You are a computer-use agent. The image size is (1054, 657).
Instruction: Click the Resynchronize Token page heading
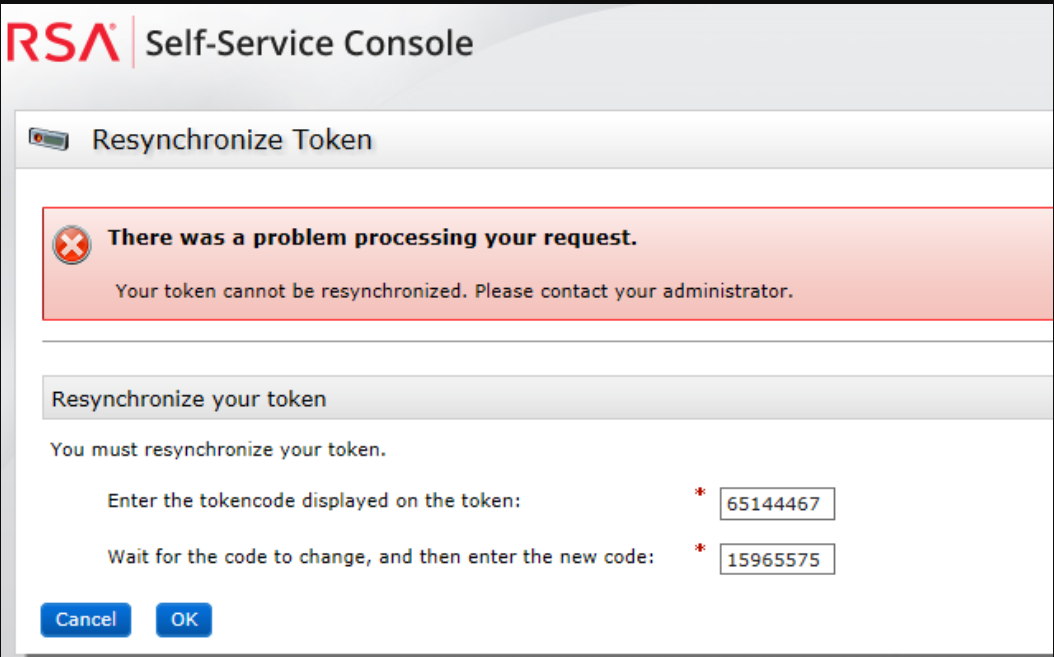tap(232, 140)
